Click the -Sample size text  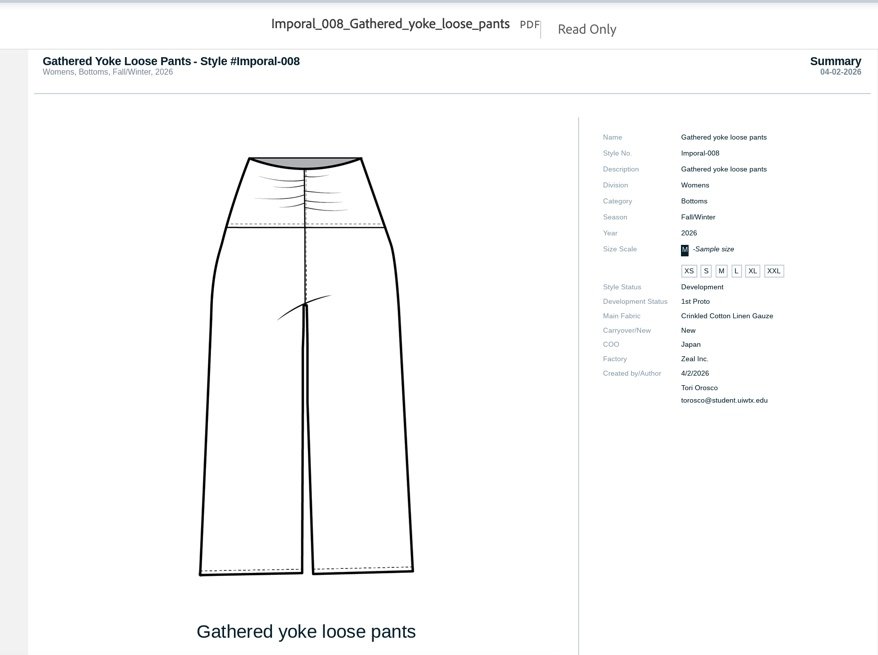713,249
